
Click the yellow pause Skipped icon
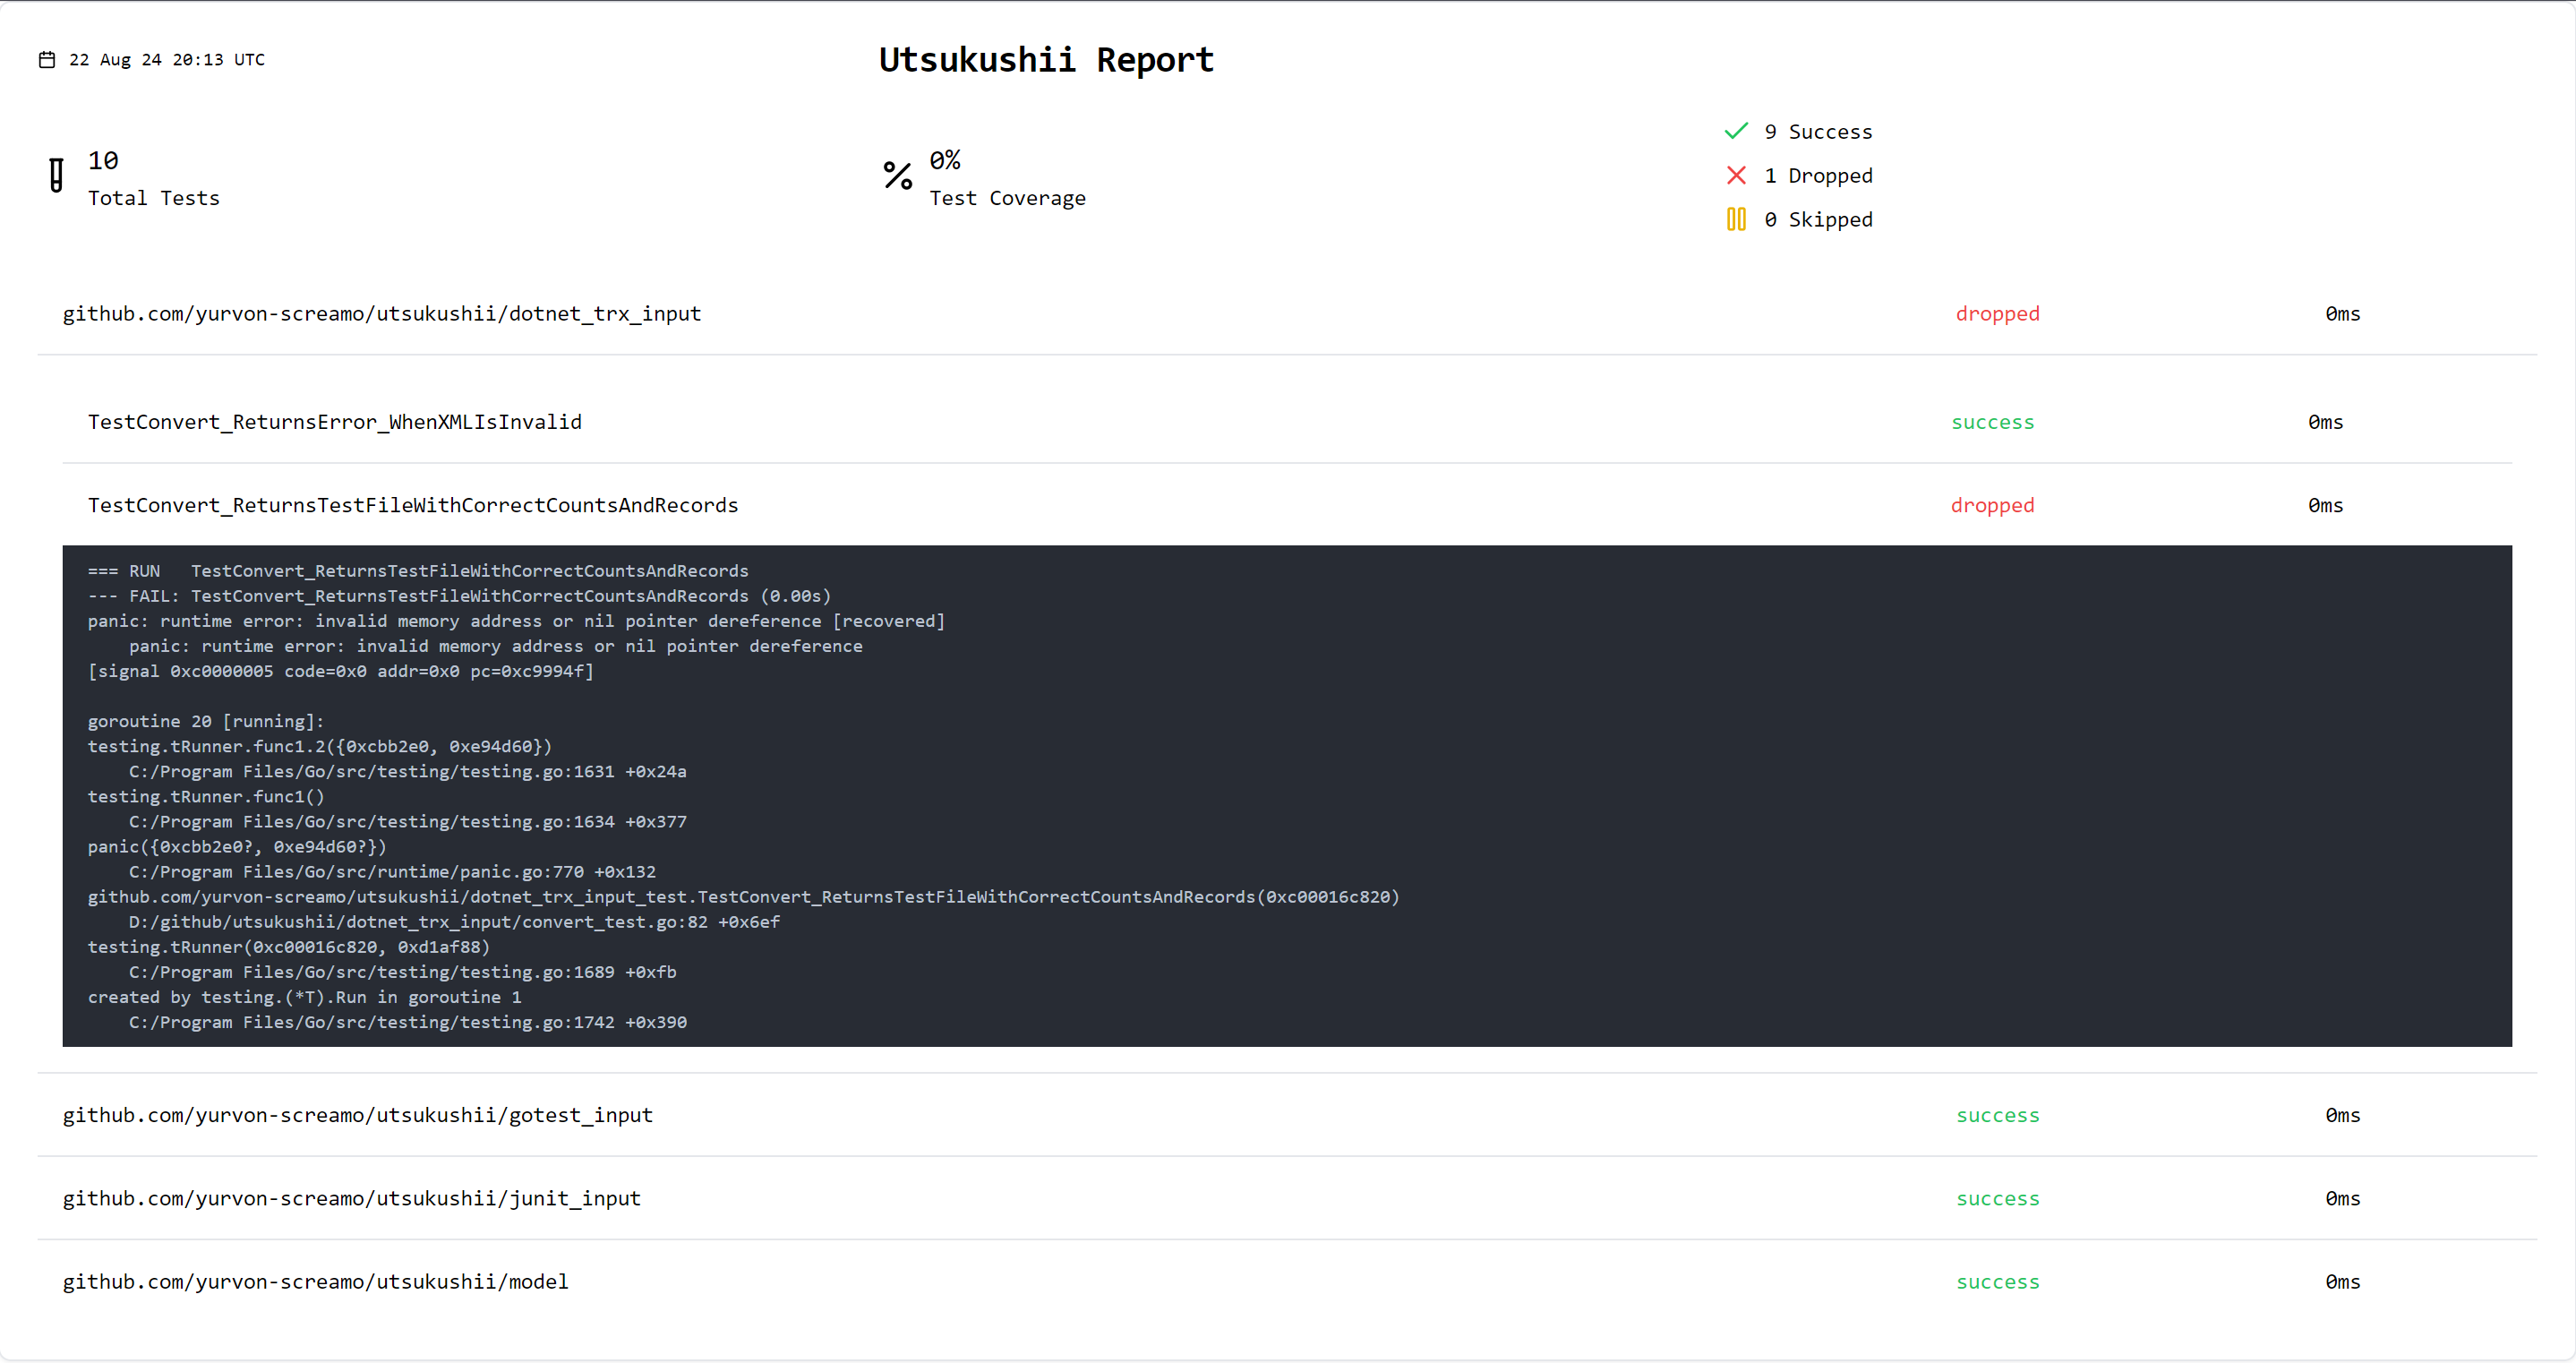point(1736,219)
